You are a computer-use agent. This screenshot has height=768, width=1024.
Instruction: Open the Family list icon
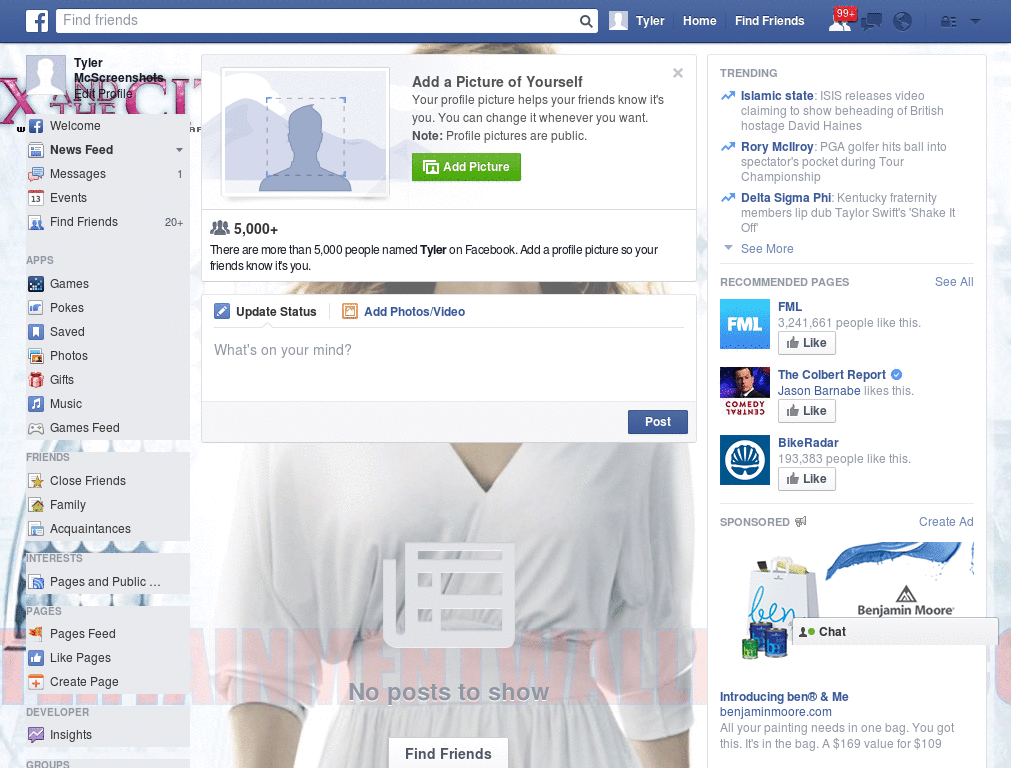36,505
